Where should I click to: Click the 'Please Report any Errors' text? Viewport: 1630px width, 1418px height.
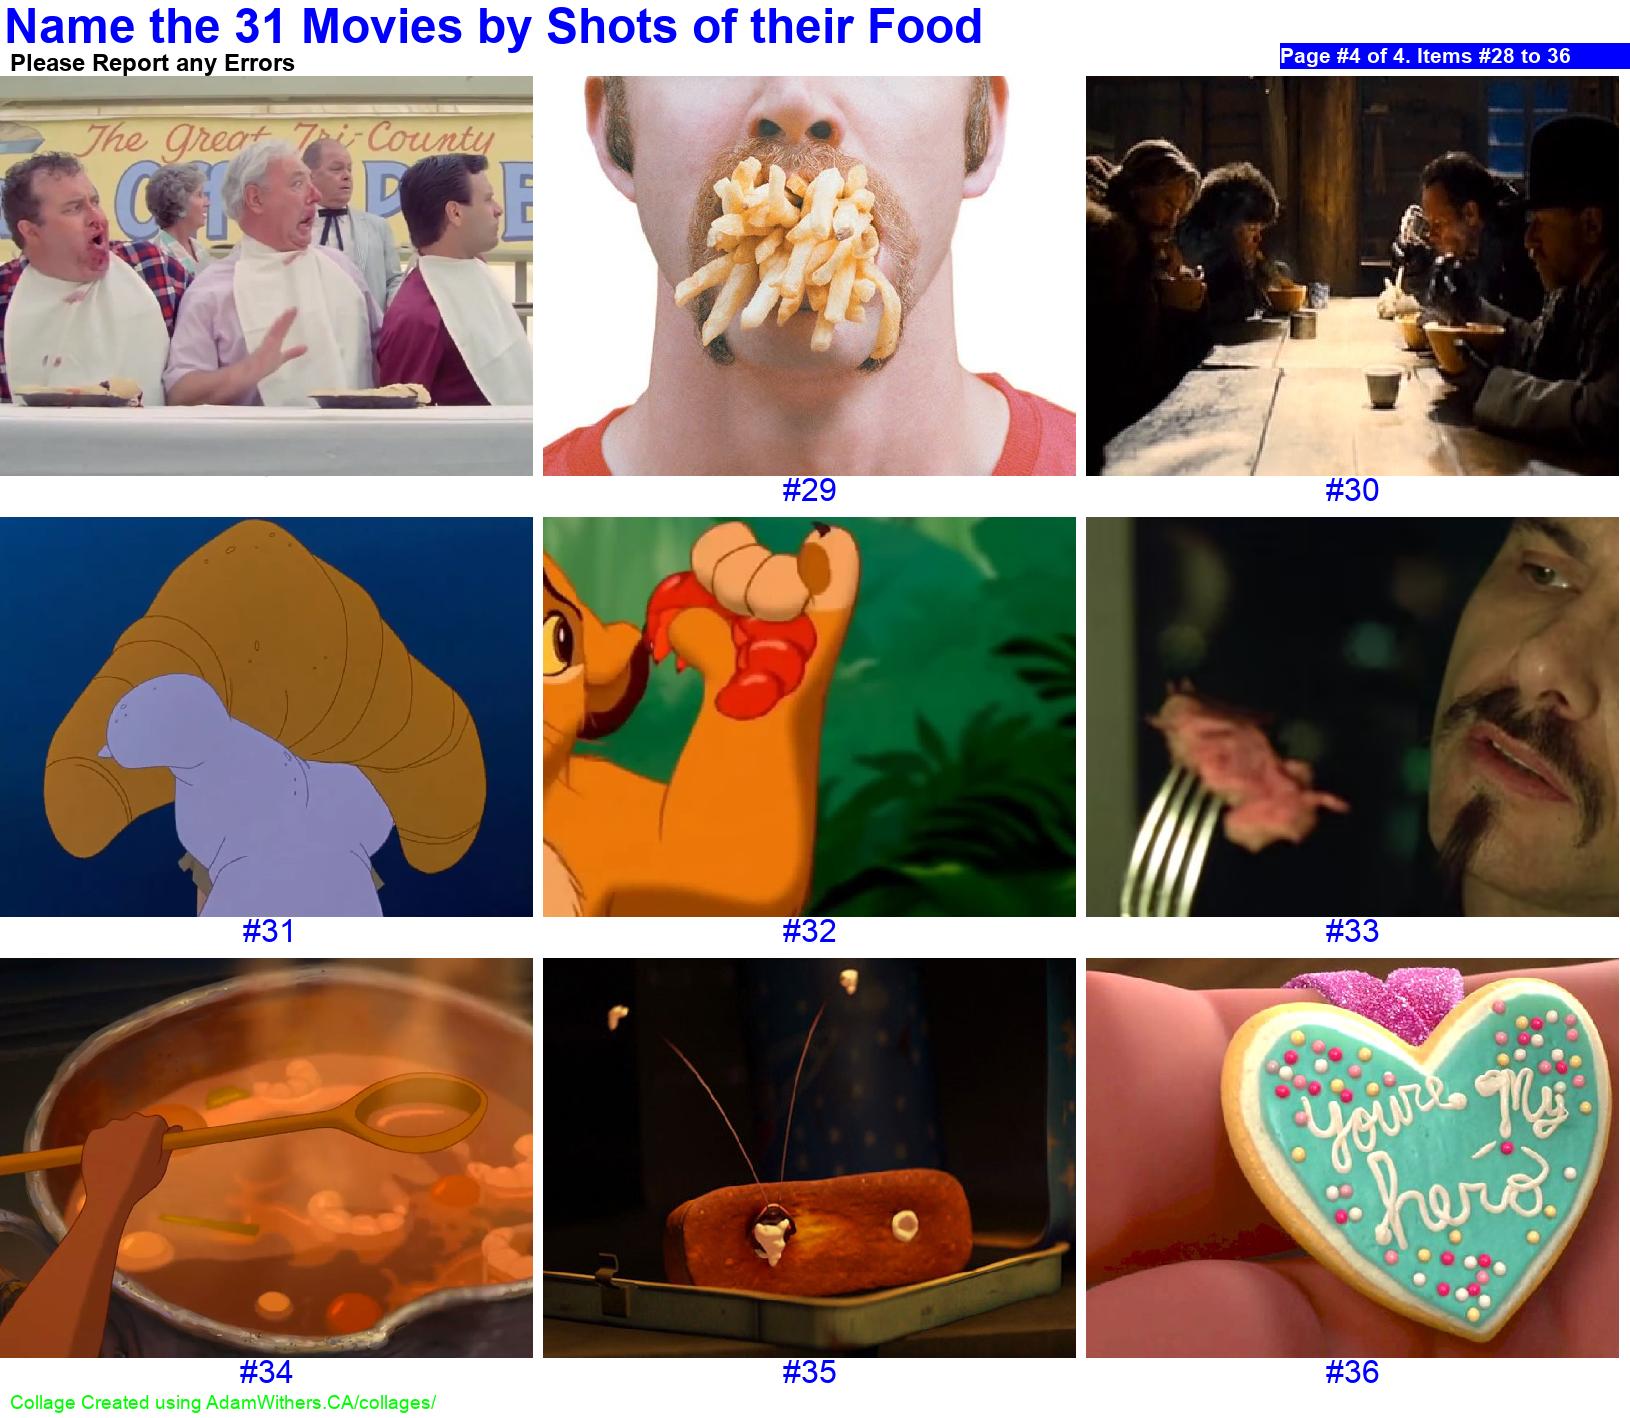152,64
